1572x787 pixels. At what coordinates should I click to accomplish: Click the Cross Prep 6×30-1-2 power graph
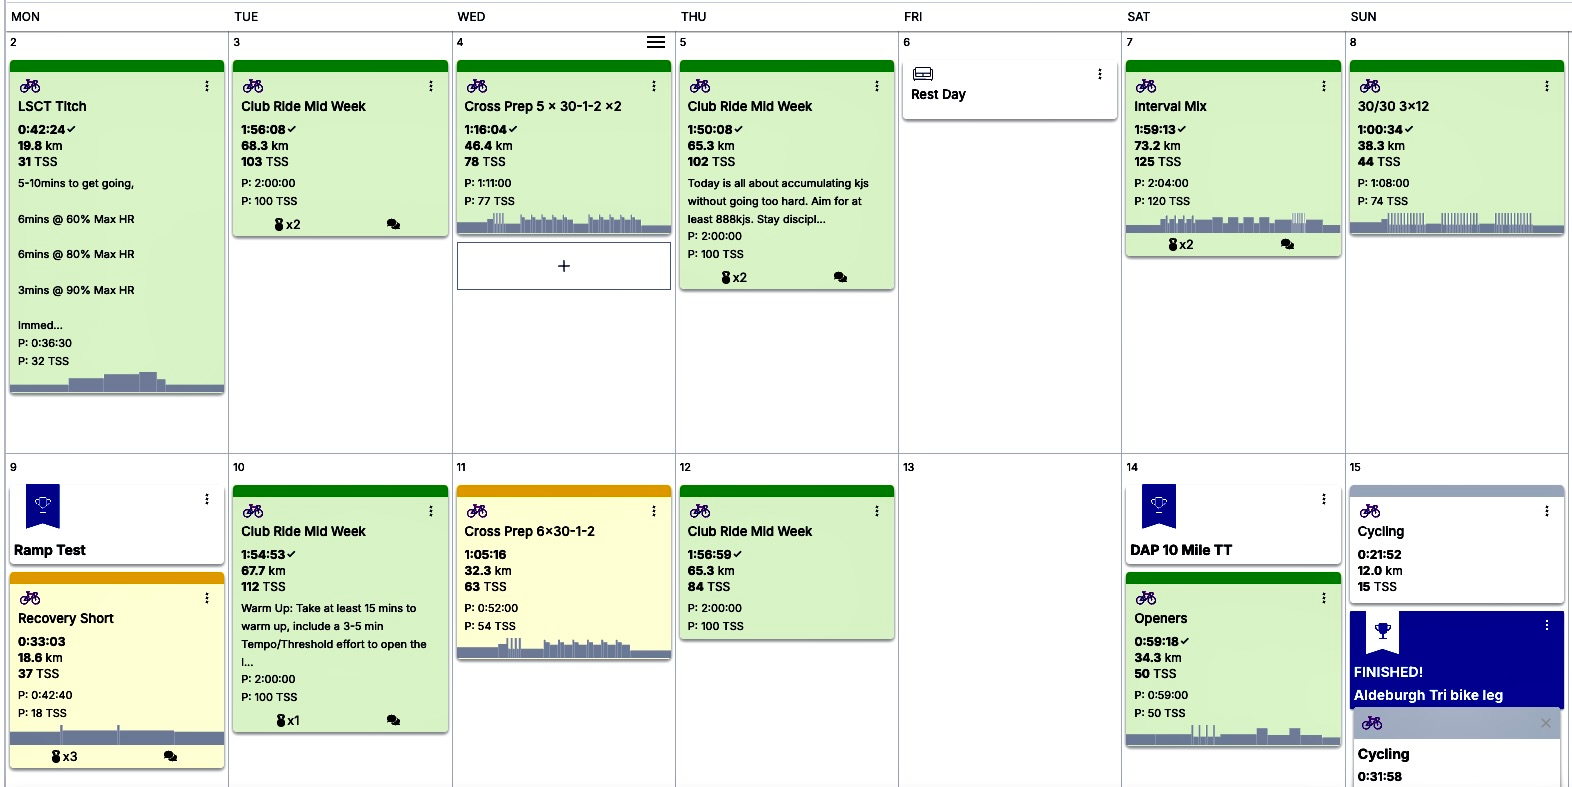tap(563, 648)
